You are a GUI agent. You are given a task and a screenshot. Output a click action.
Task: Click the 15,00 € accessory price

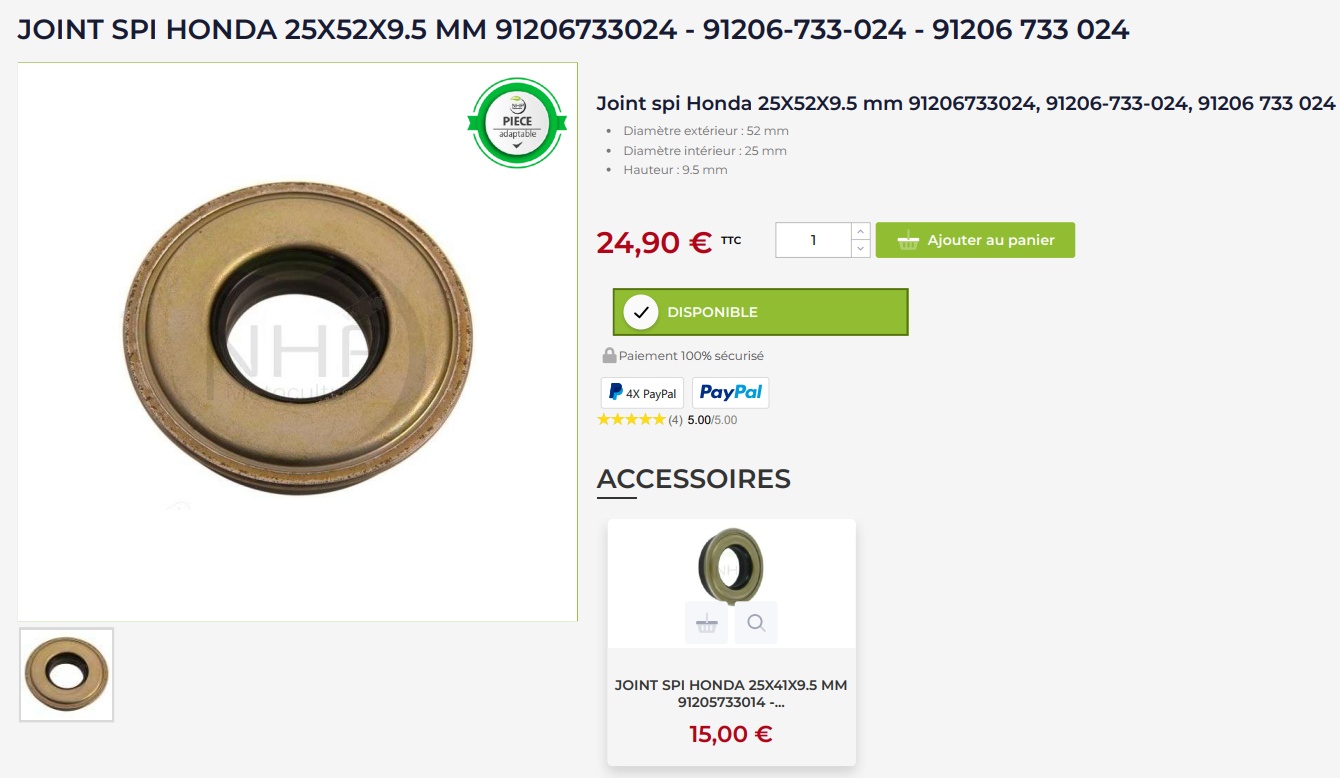pos(731,734)
